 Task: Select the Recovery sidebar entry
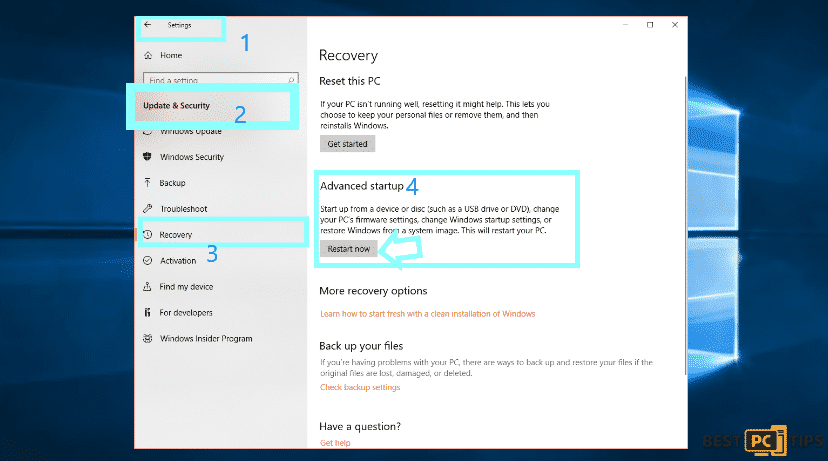pos(222,234)
